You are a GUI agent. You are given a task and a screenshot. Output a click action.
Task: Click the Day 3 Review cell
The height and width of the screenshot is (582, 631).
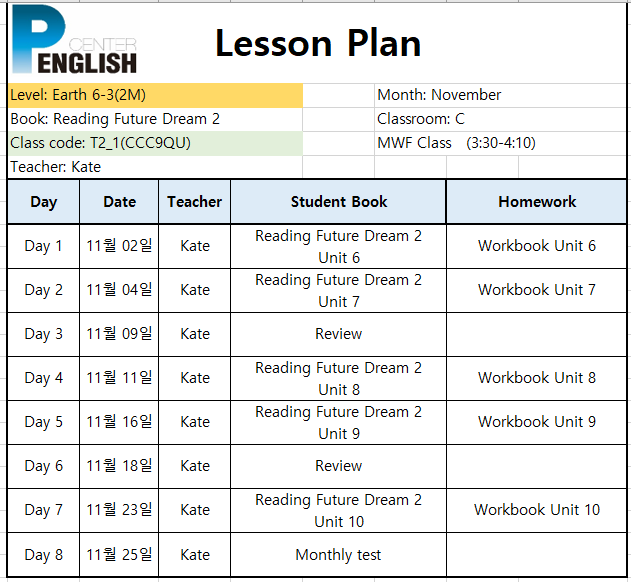[338, 334]
